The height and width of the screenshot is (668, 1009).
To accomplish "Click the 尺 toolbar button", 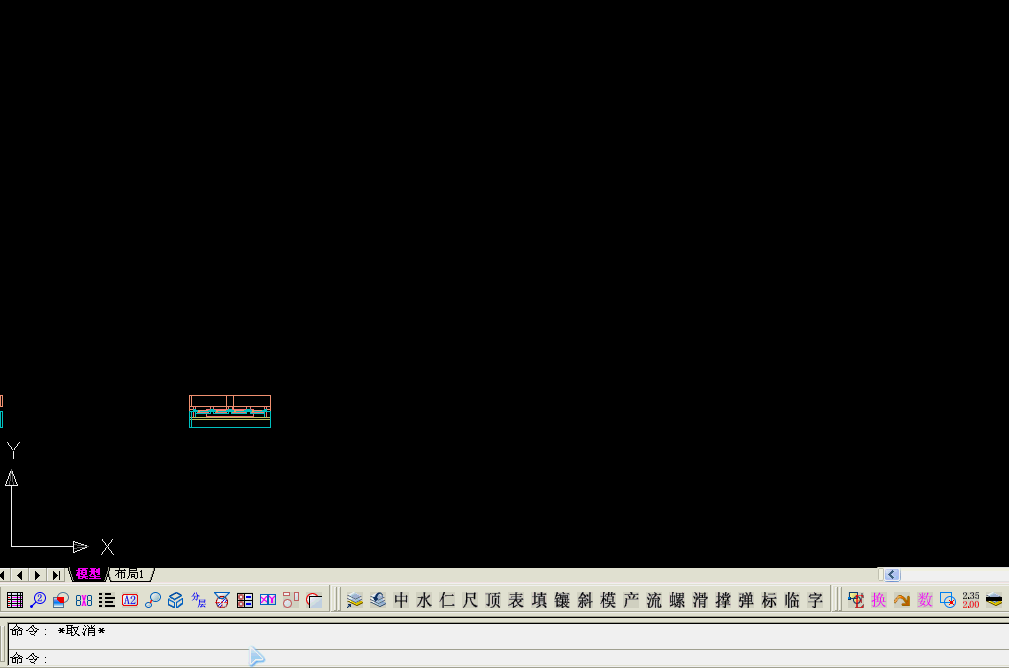I will click(470, 600).
